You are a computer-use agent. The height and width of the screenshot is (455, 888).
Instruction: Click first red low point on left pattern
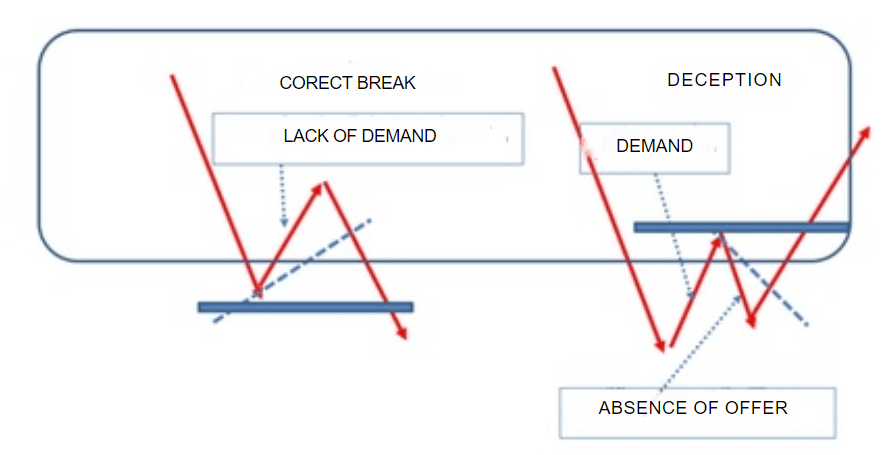[256, 291]
